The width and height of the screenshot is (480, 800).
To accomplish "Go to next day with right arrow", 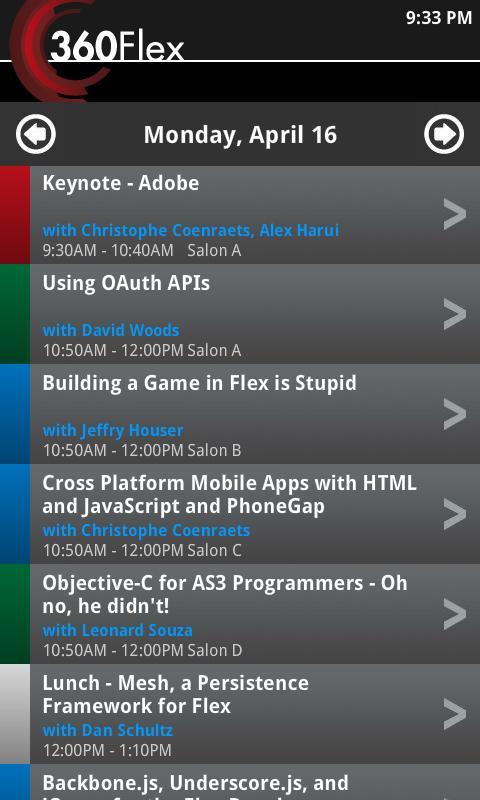I will coord(444,134).
